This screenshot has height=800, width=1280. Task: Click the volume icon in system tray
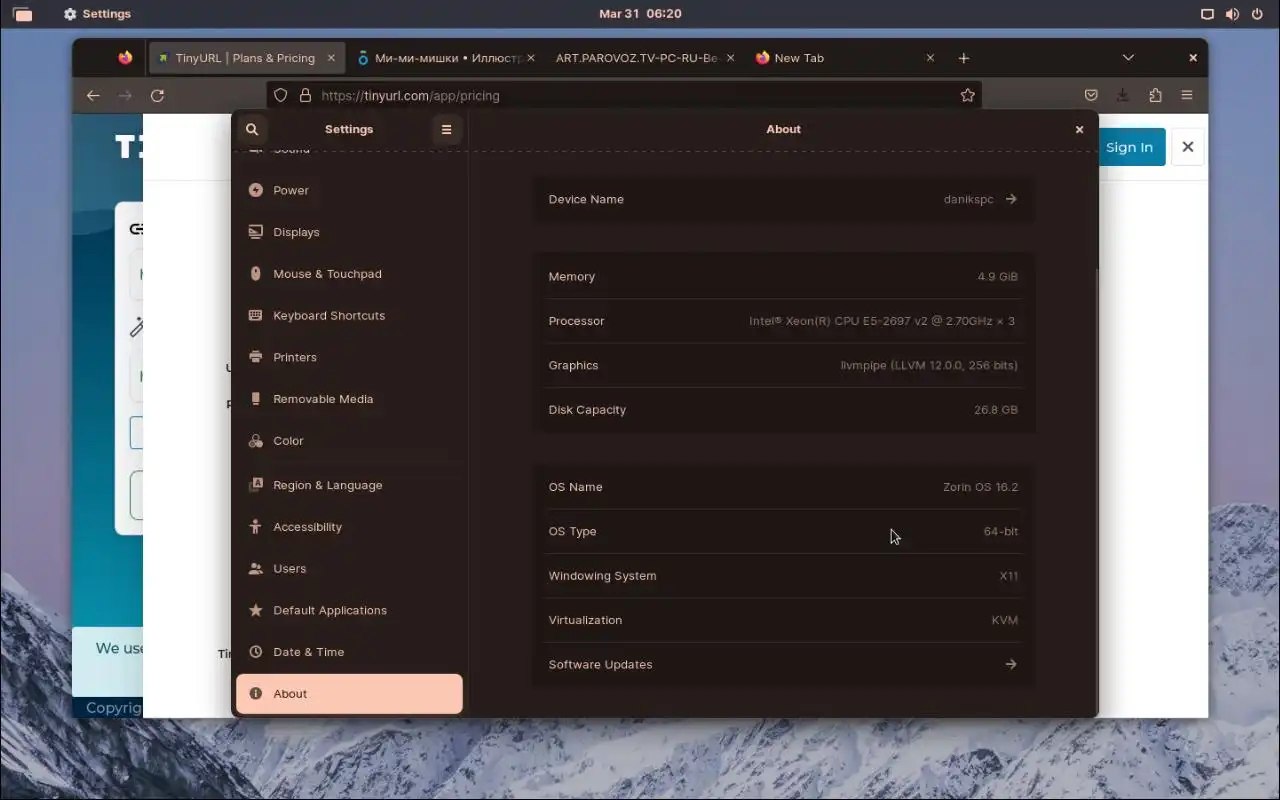point(1232,14)
